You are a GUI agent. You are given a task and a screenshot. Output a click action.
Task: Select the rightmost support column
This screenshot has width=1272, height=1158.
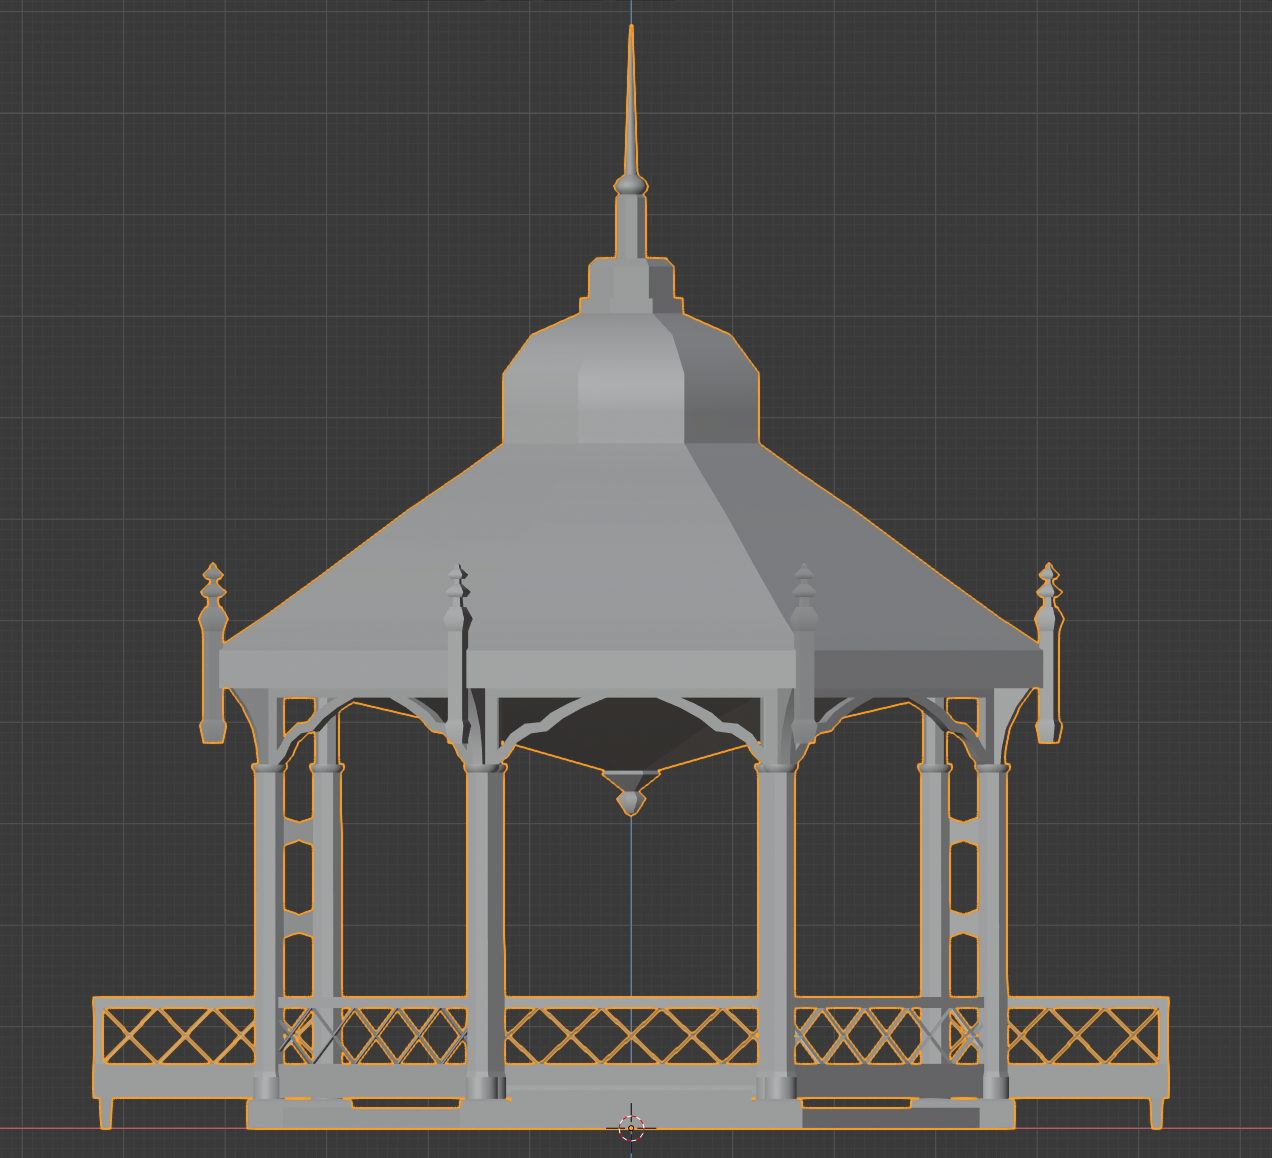pyautogui.click(x=995, y=900)
